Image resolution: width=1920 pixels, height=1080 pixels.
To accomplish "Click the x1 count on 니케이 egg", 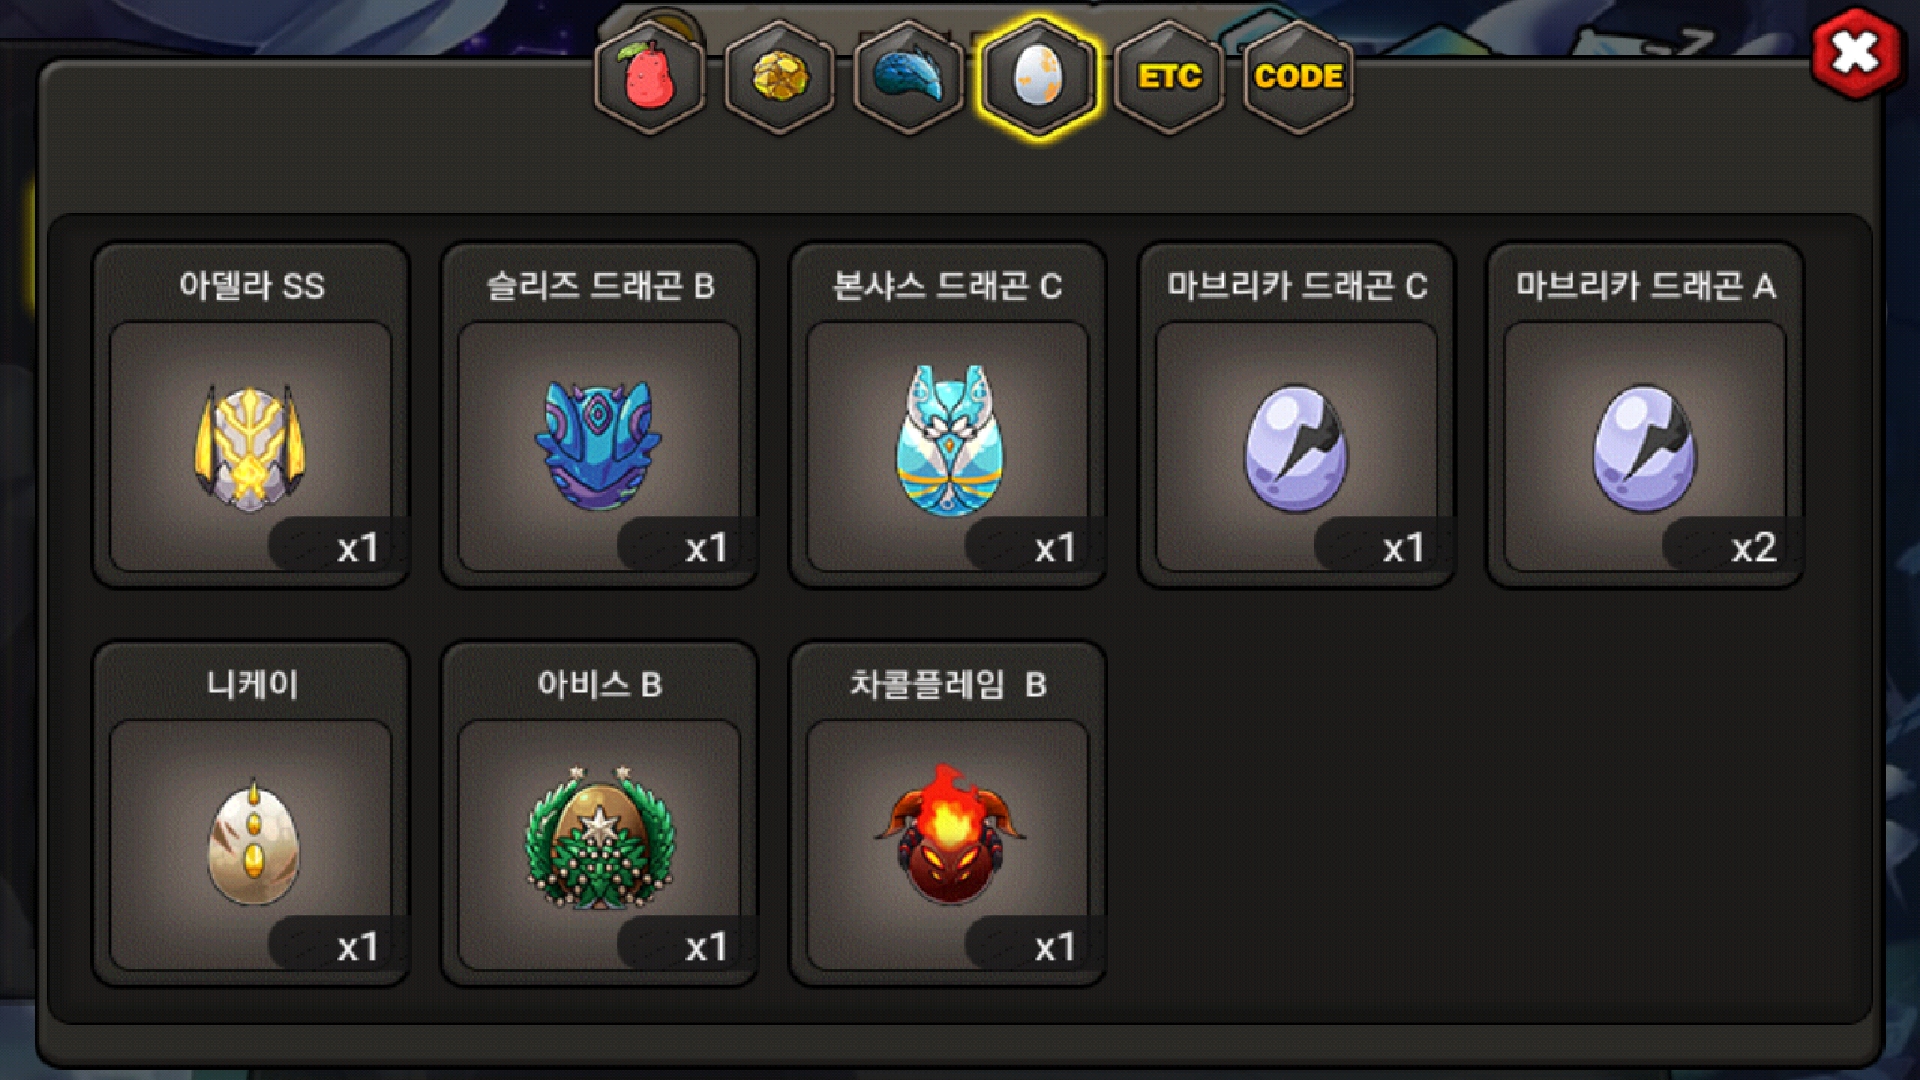I will [357, 947].
